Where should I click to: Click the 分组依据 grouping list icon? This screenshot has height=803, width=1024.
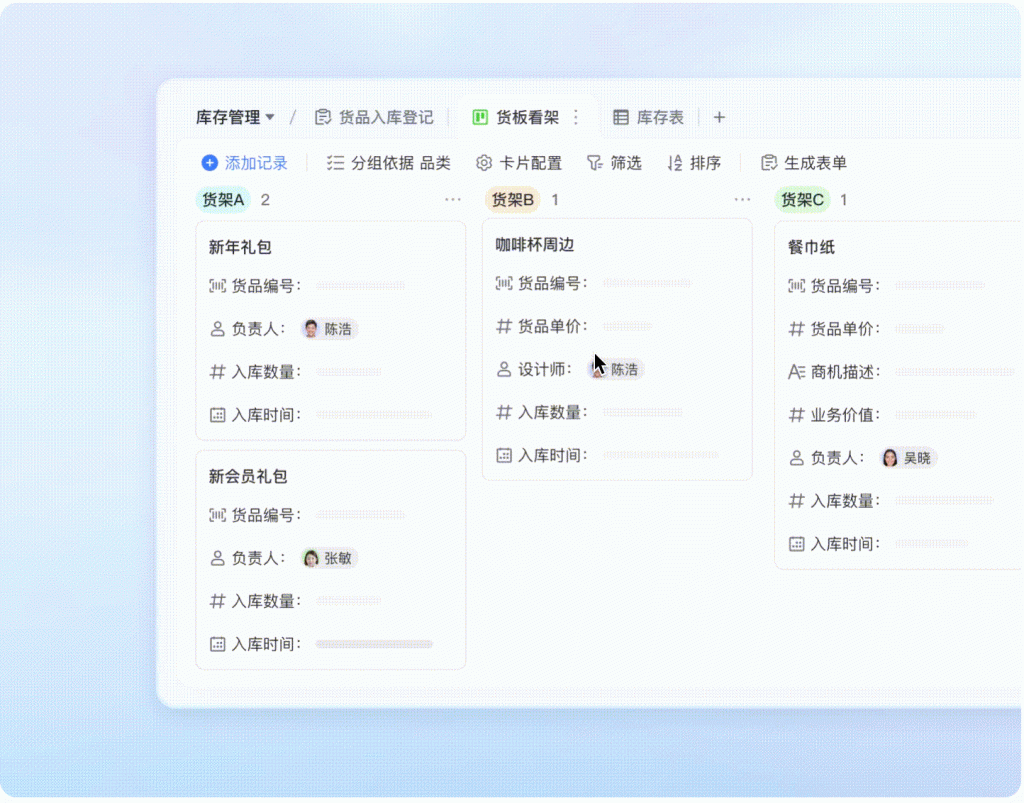(x=336, y=162)
